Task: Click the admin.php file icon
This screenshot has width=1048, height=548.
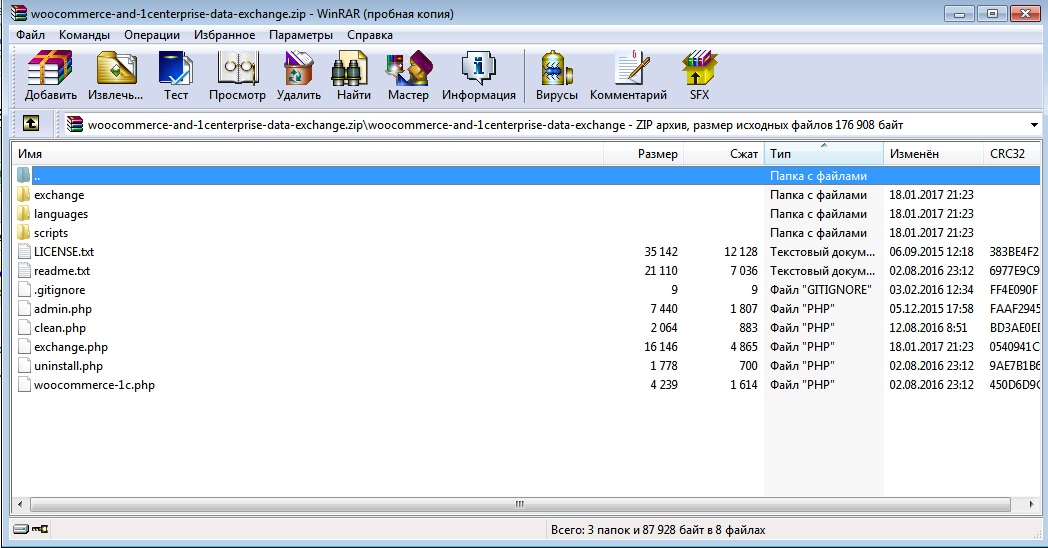Action: pos(24,308)
